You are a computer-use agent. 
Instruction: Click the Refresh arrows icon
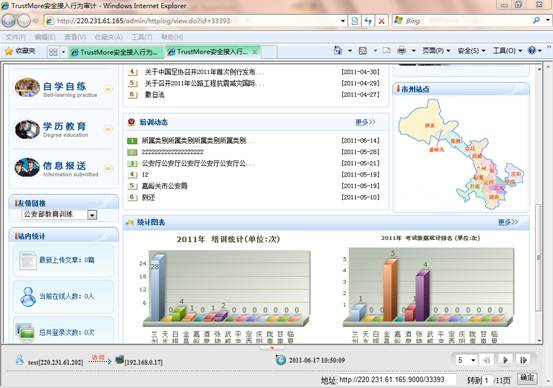[368, 21]
